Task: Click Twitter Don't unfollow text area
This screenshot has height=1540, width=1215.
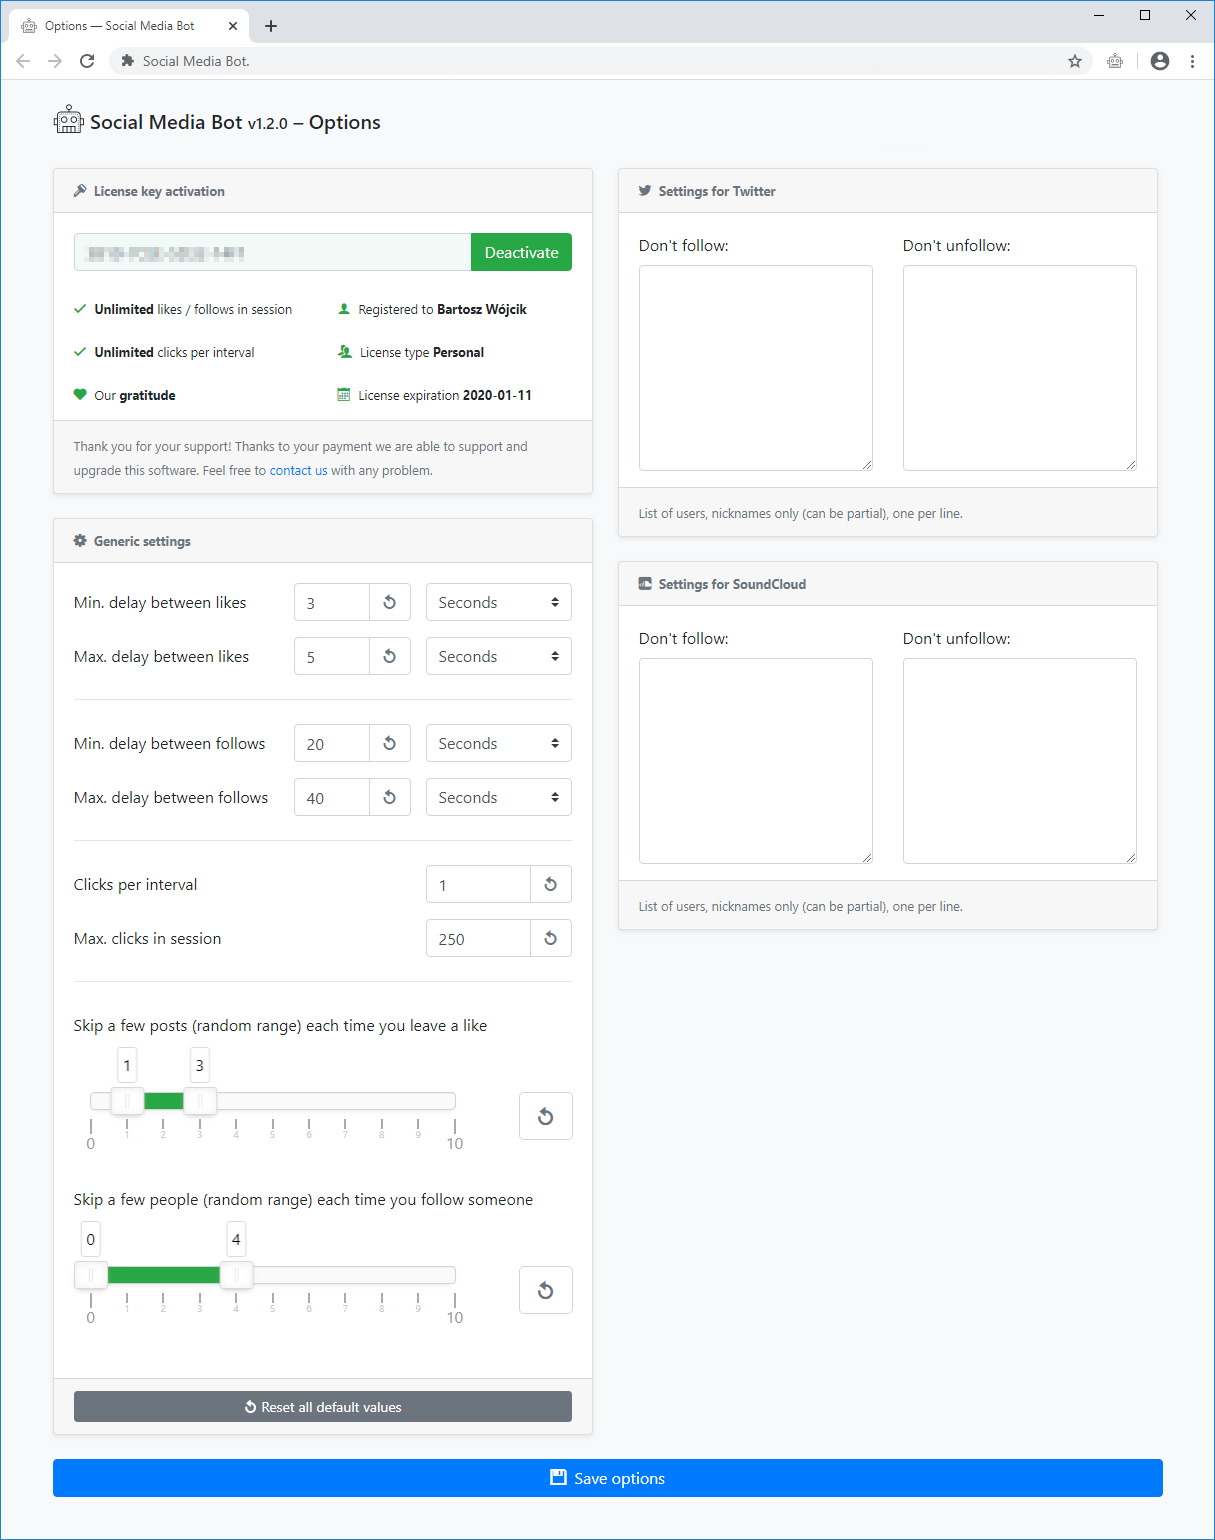Action: (1020, 368)
